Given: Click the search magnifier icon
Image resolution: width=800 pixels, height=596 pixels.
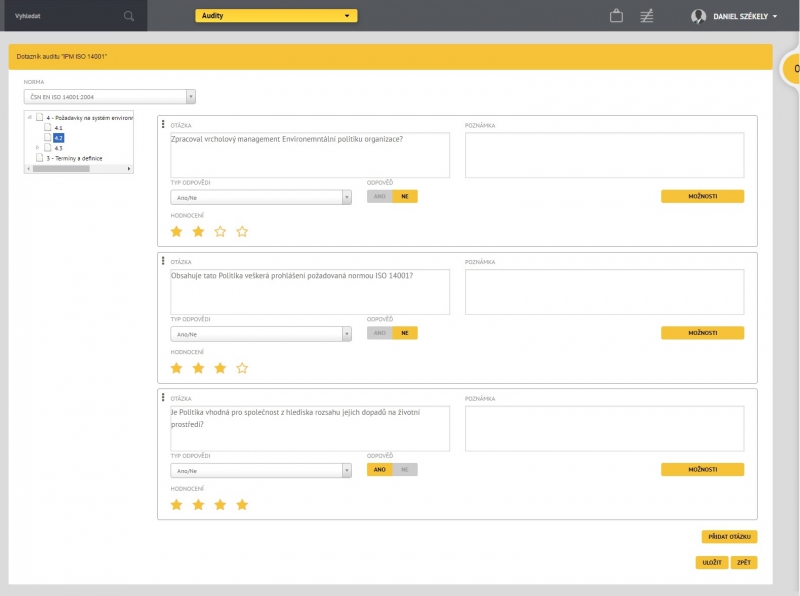Looking at the screenshot, I should [x=128, y=16].
